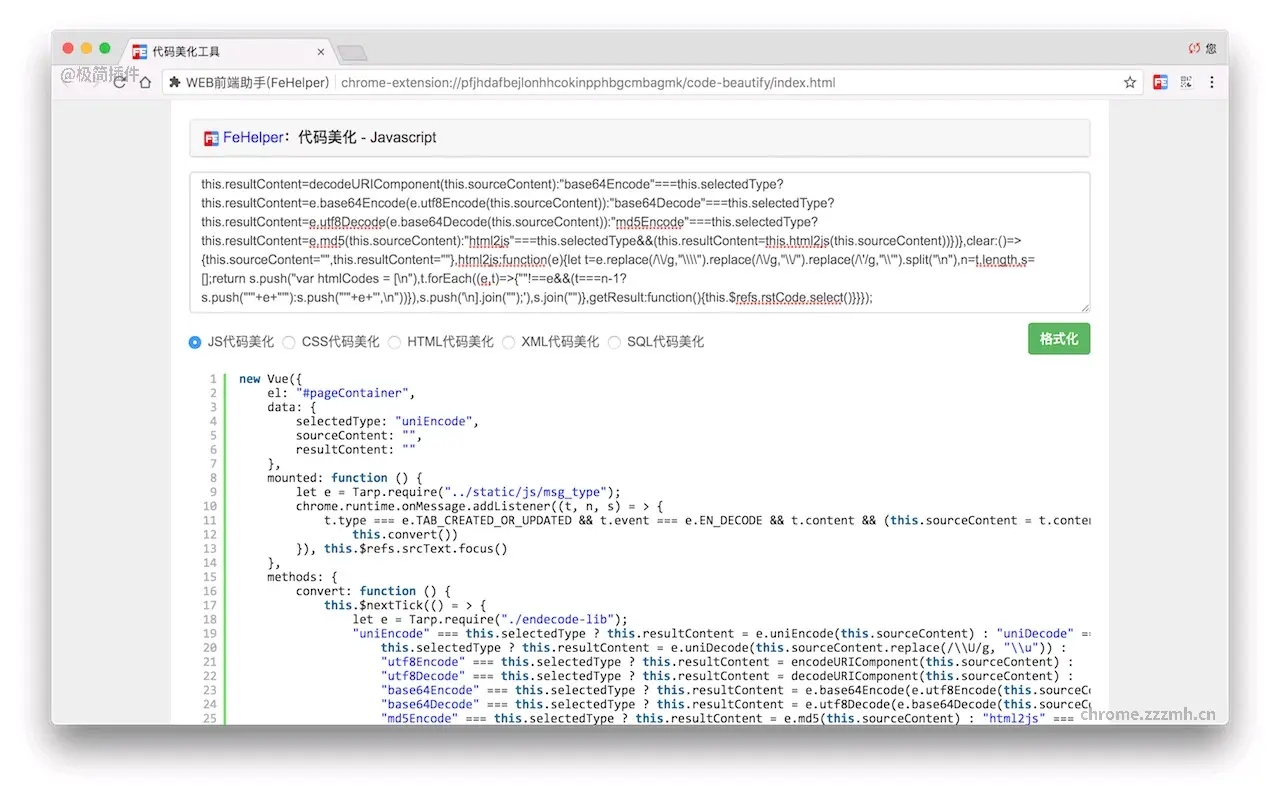Pick the HTML代码美化 radio option

[395, 342]
